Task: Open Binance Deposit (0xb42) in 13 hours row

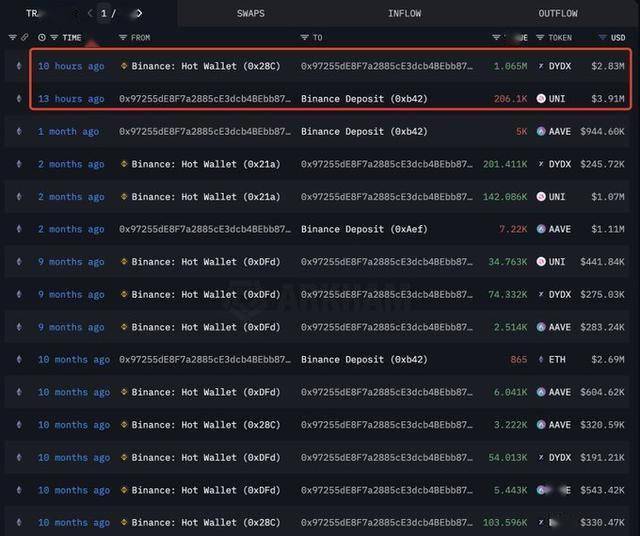Action: (364, 99)
